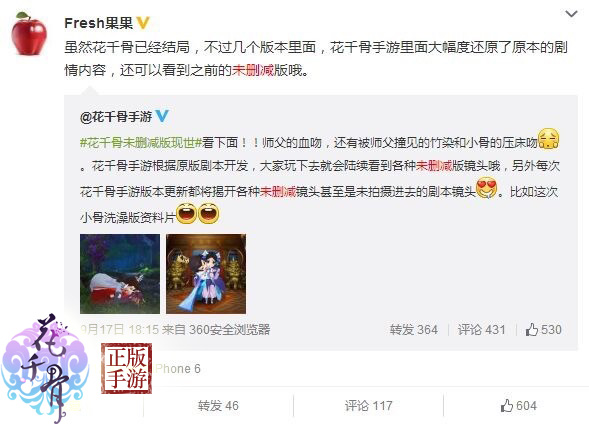Click the red 正版手游 seal stamp
The height and width of the screenshot is (424, 589).
126,368
